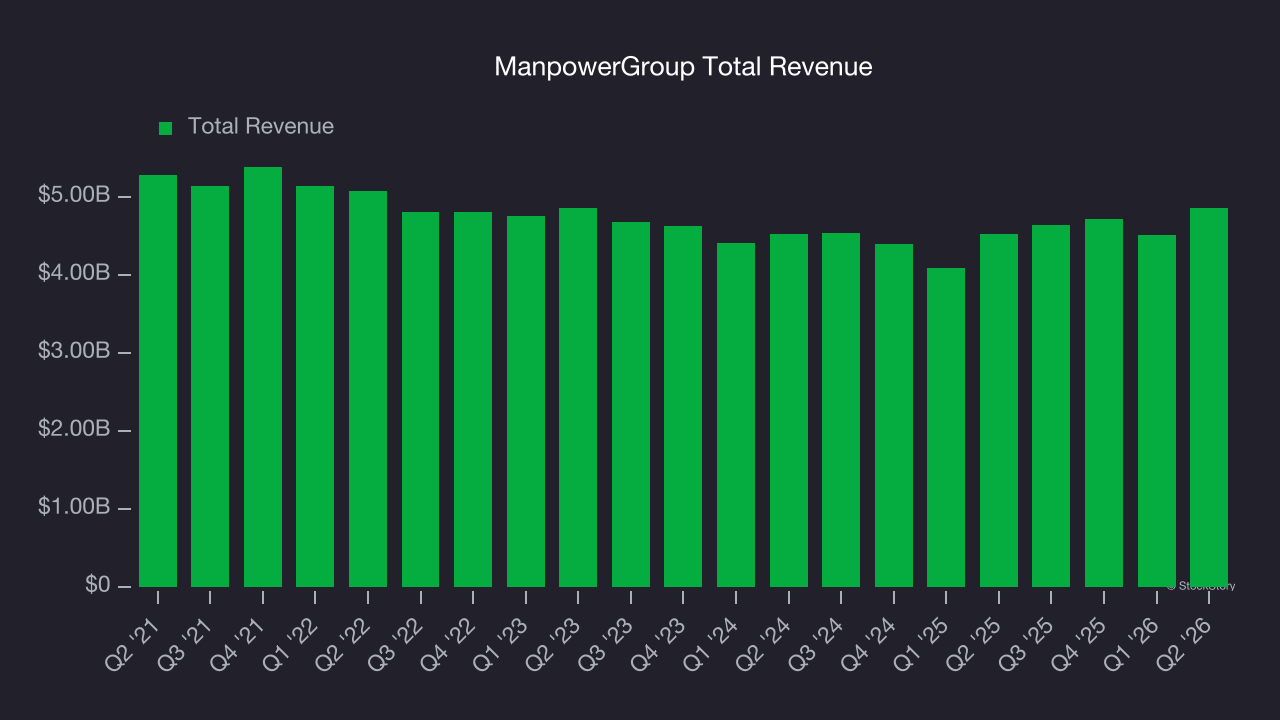Select the Q1 '26 revenue bar

click(x=1157, y=411)
